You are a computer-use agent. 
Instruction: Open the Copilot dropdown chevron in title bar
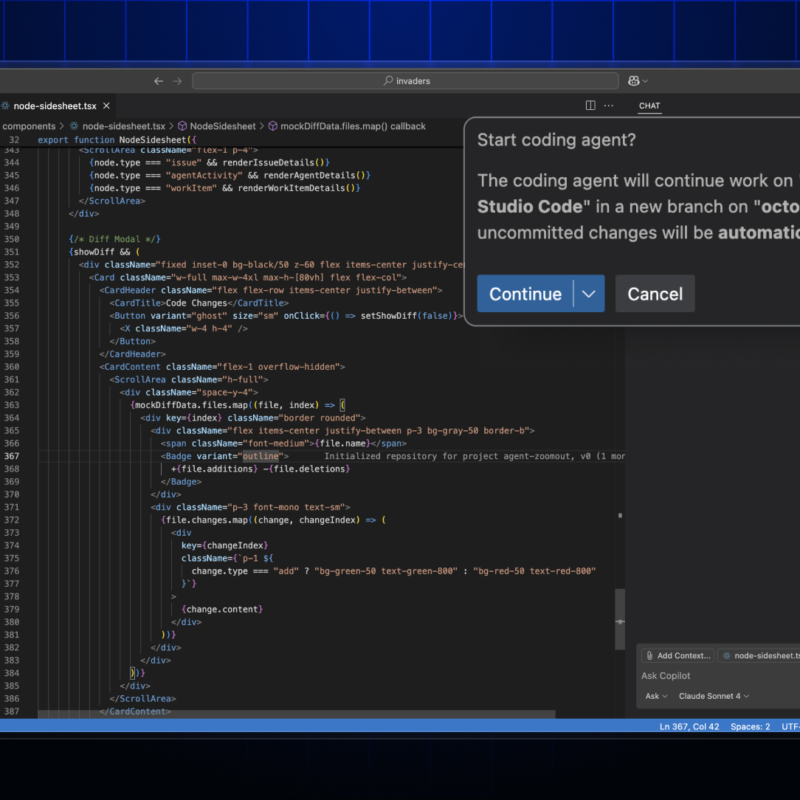(x=645, y=81)
